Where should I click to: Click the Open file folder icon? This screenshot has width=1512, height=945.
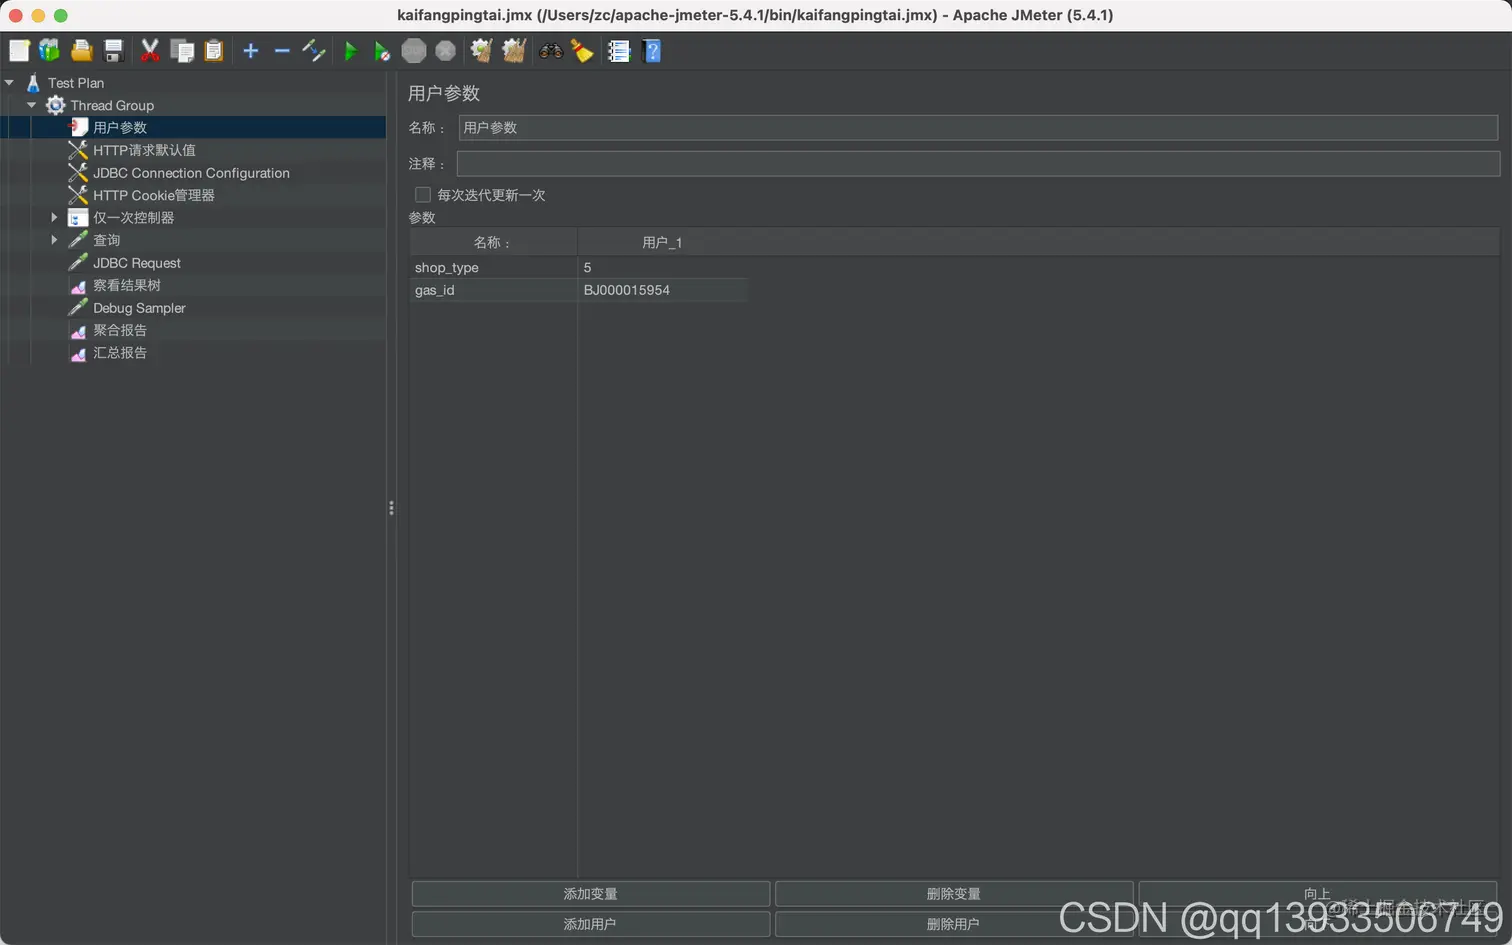pyautogui.click(x=82, y=51)
